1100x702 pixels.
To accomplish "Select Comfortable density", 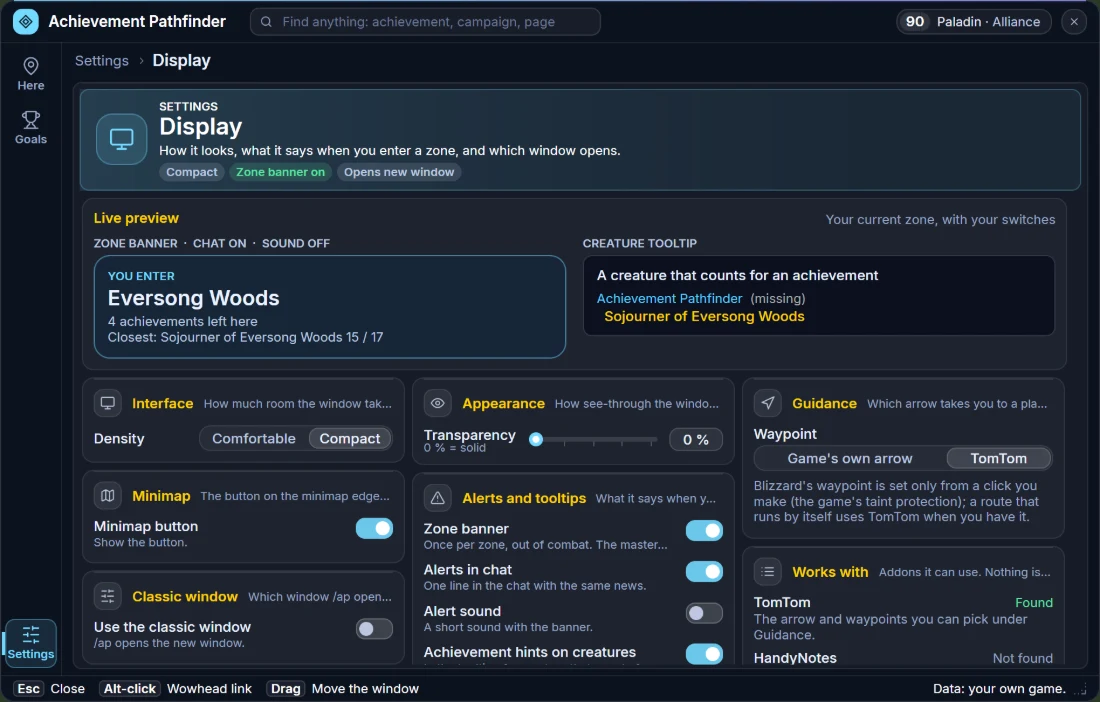I will [254, 438].
